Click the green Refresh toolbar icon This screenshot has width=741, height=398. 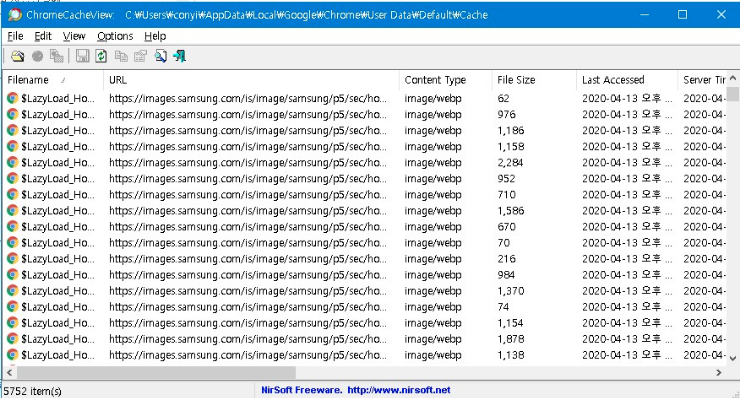tap(101, 56)
